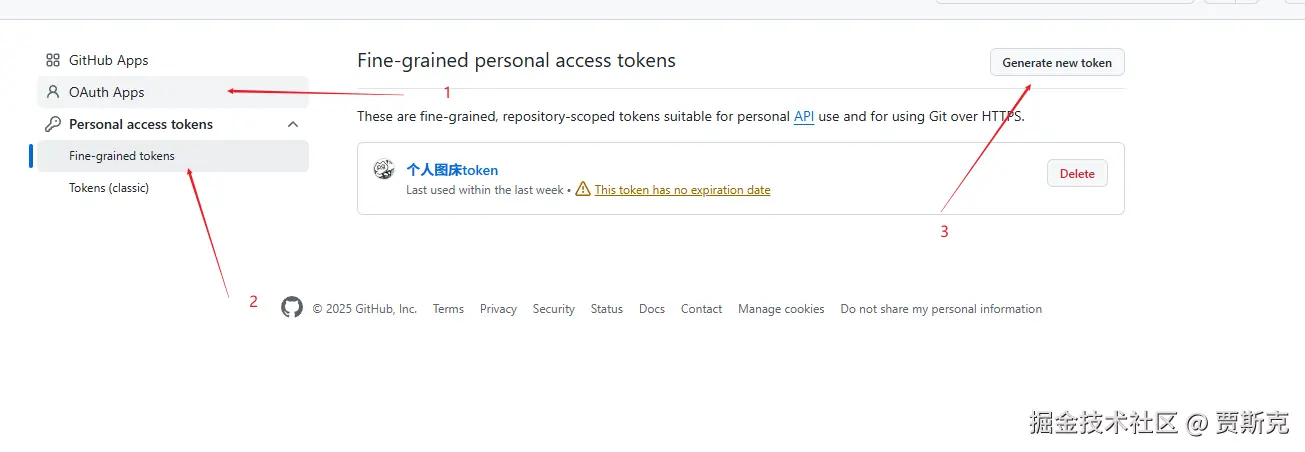Open the Privacy footer link
The image size is (1305, 452).
tap(498, 309)
